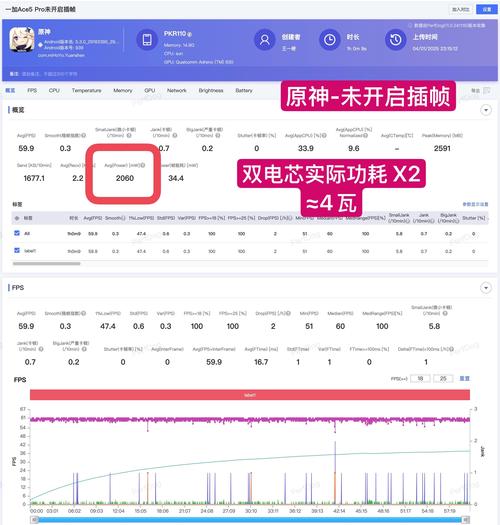Click the Peak(Memory) value 2591

442,148
